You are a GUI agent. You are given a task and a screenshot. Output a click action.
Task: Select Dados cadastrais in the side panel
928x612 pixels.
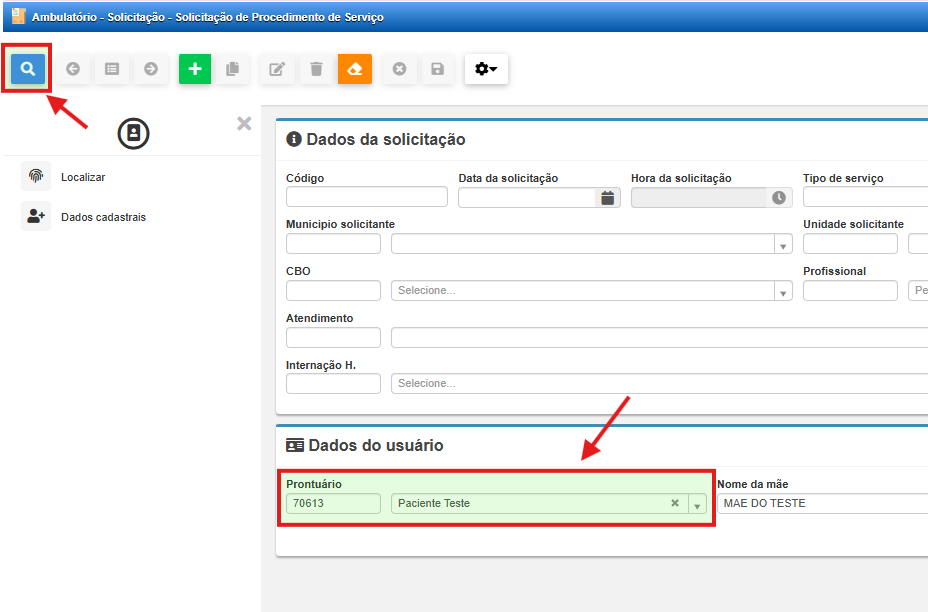click(102, 217)
